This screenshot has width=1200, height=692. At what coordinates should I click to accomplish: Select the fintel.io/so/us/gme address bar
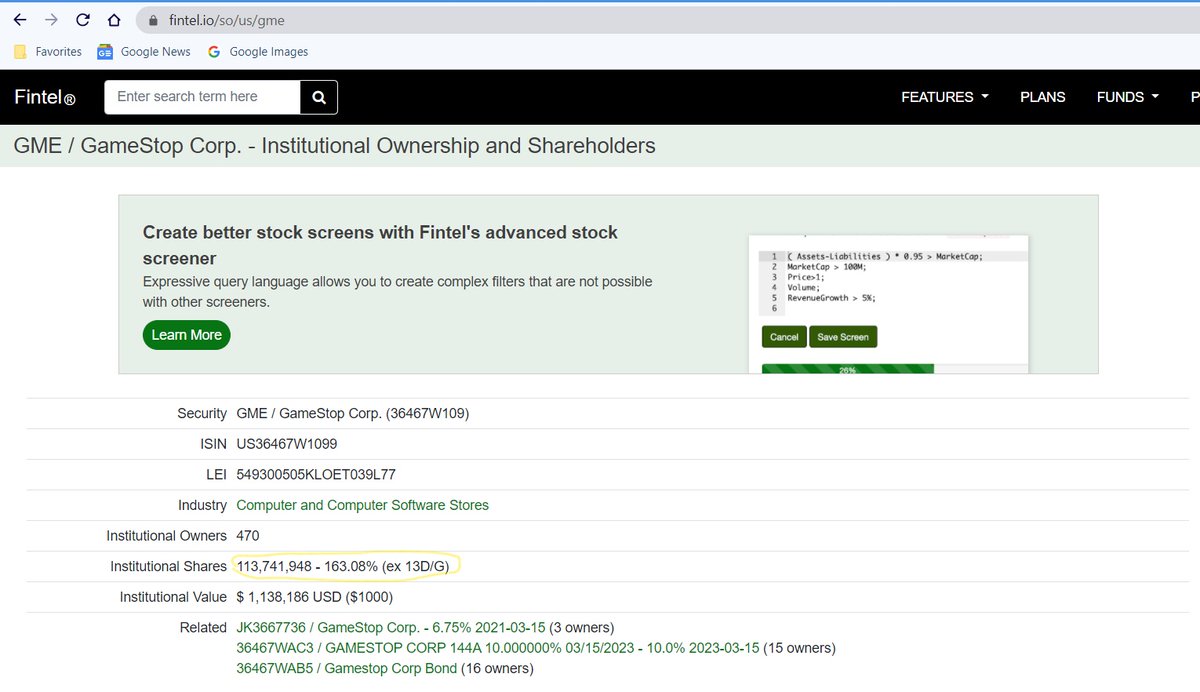(670, 20)
